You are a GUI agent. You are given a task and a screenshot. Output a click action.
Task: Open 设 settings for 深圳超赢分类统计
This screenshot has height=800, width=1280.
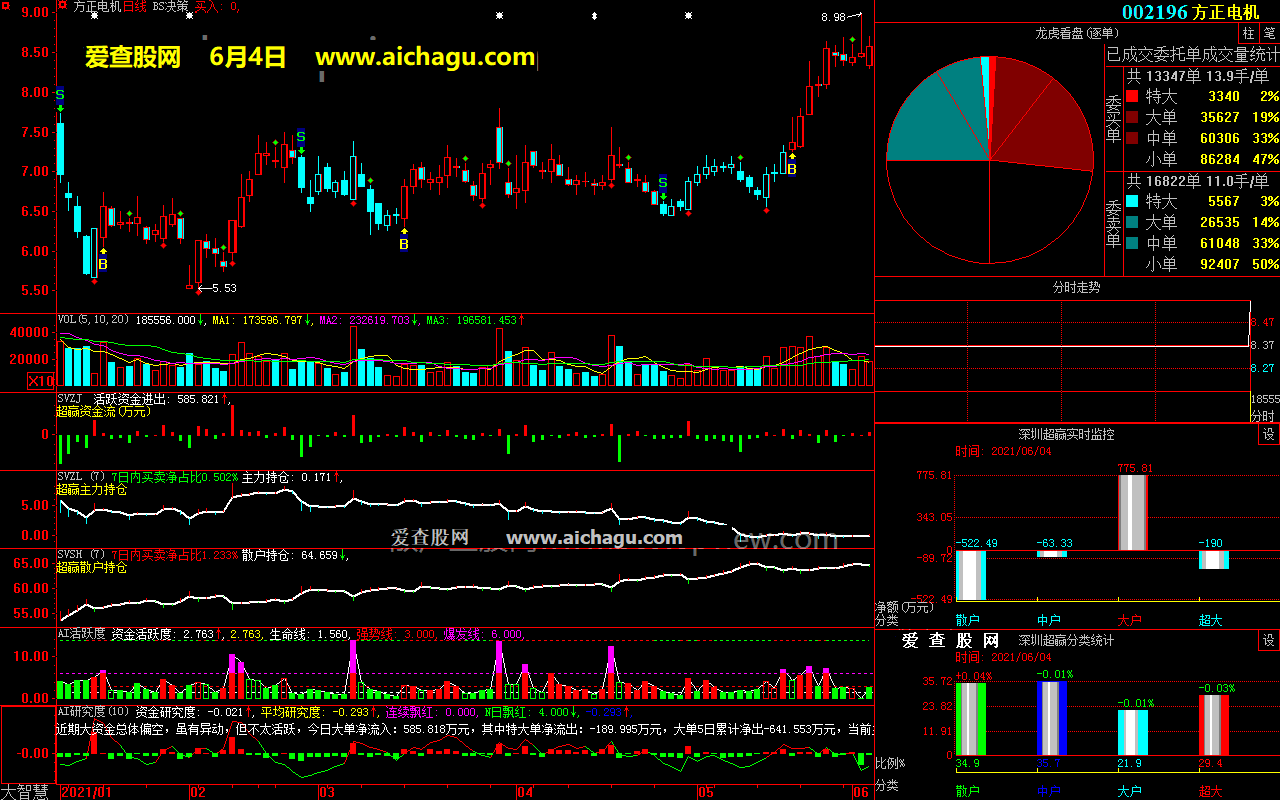coord(1268,640)
